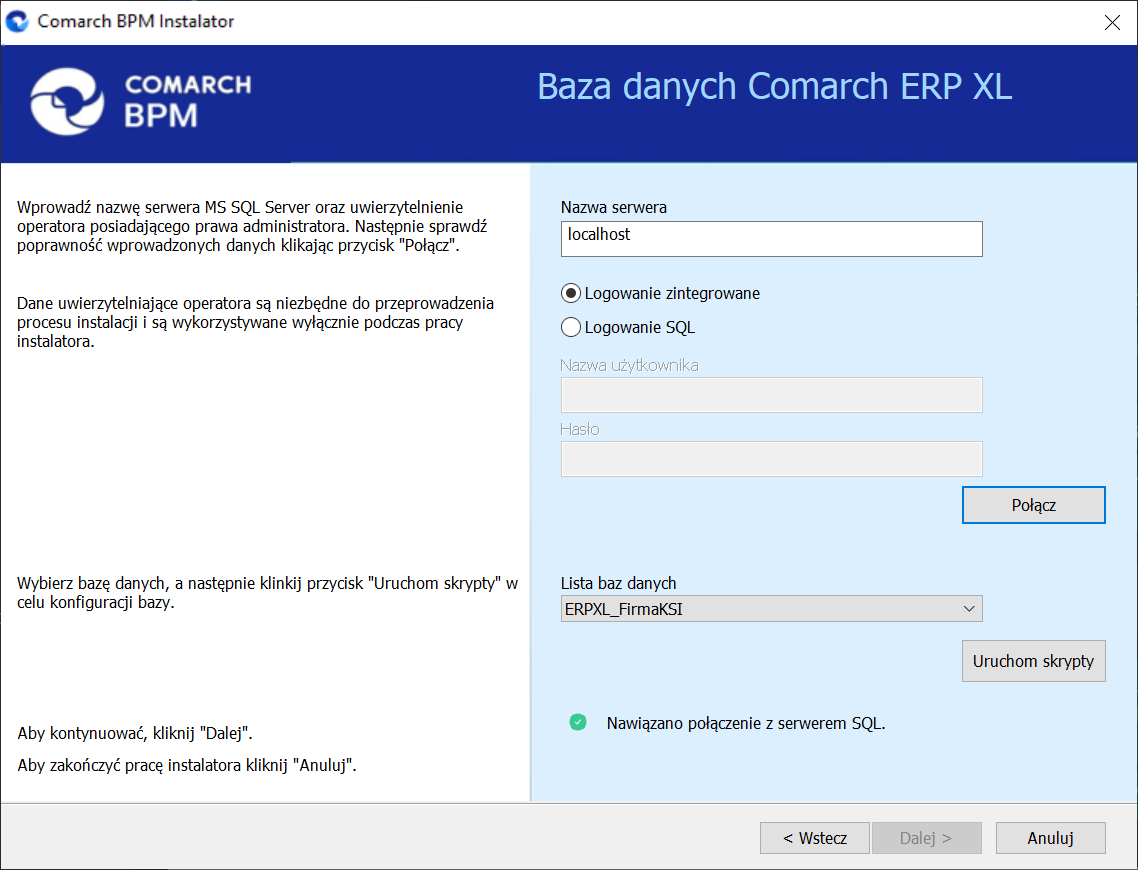Click the Comarch BPM logo in banner
Viewport: 1138px width, 870px height.
[x=141, y=102]
